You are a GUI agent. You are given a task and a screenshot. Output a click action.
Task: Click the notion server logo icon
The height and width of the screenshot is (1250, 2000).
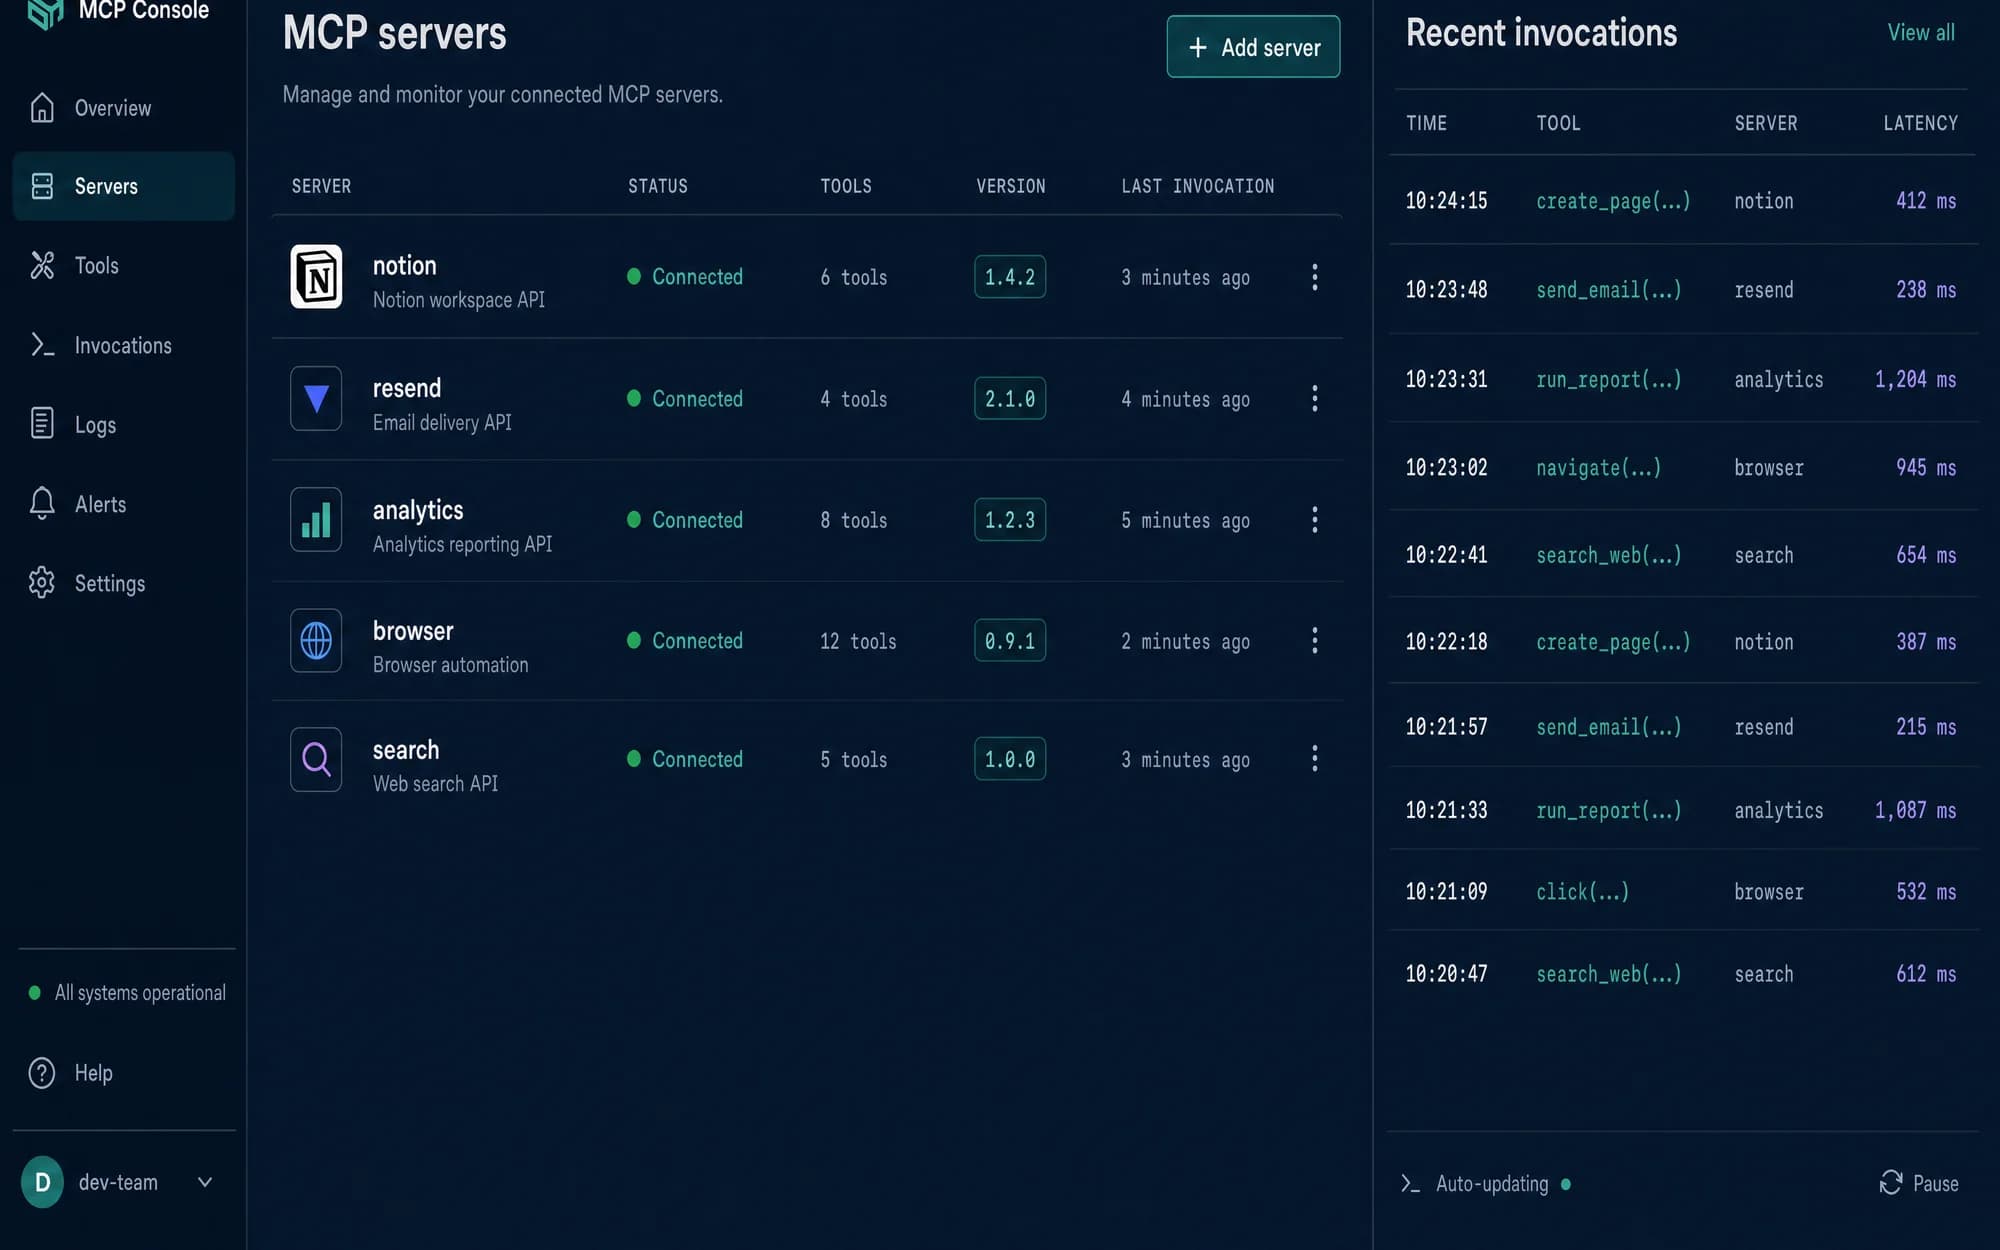click(x=316, y=277)
